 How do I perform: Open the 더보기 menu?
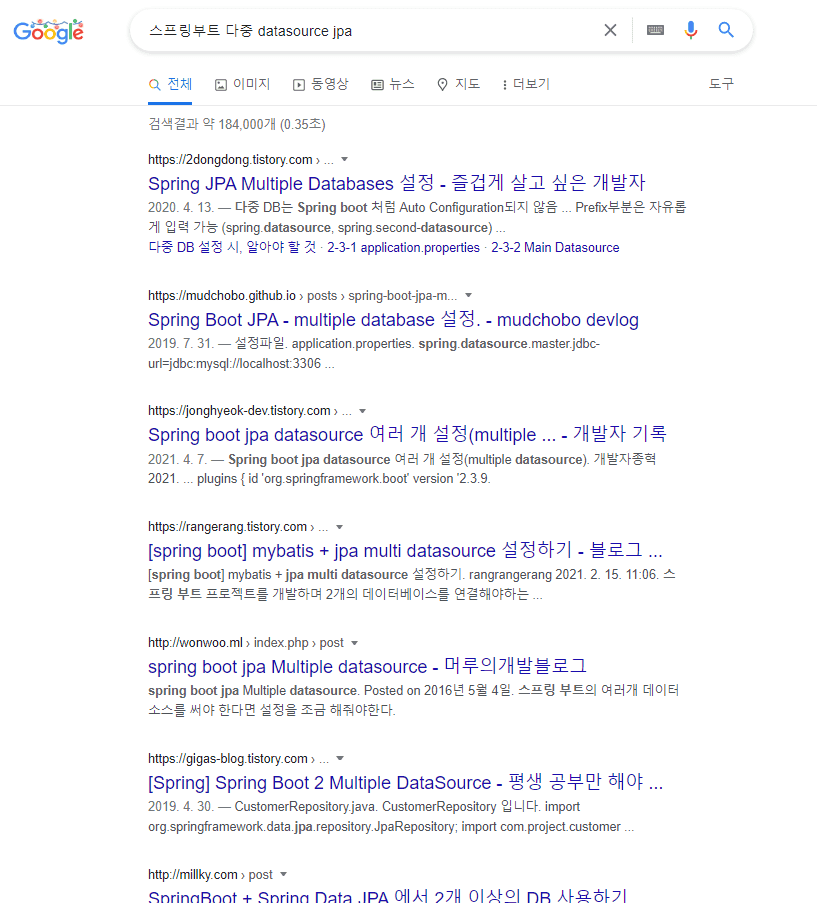(526, 85)
